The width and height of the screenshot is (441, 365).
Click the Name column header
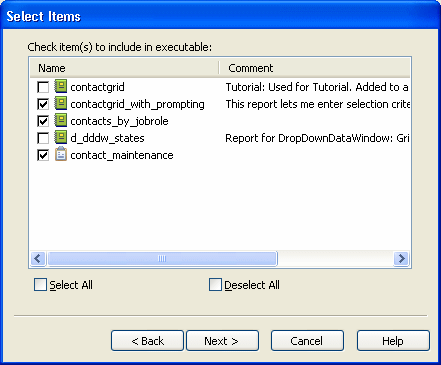click(x=124, y=68)
